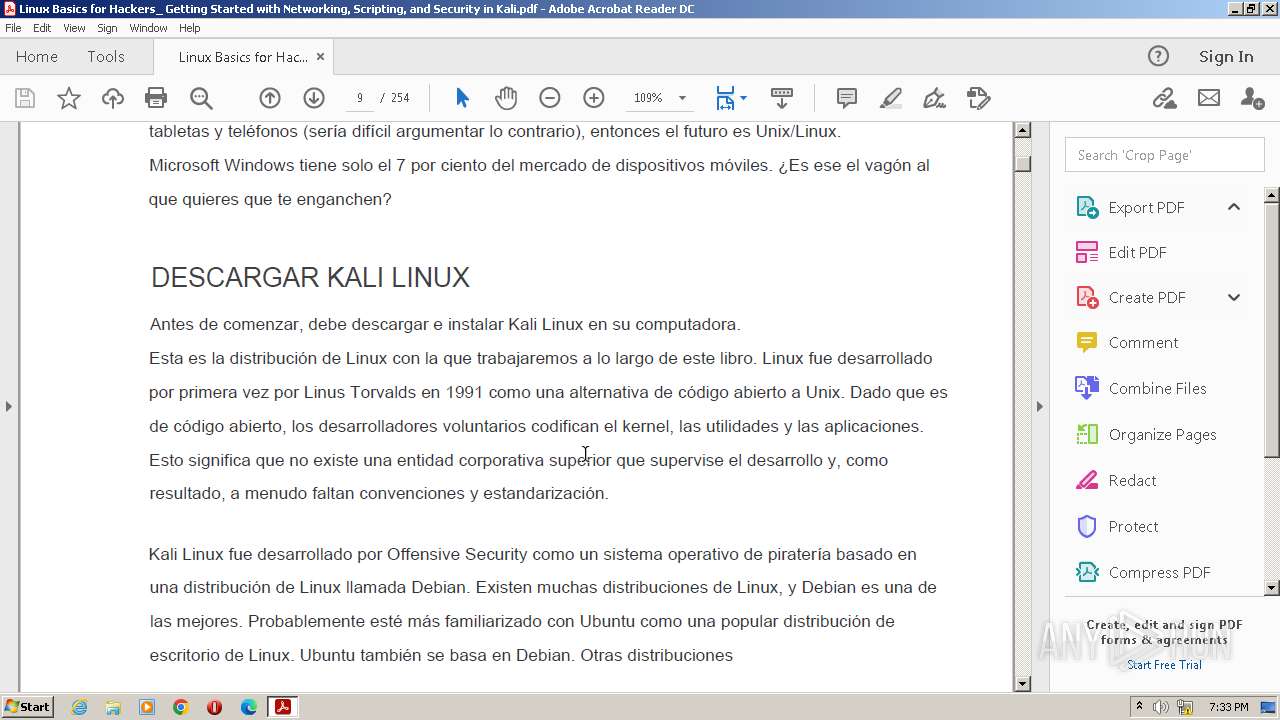The width and height of the screenshot is (1280, 720).
Task: Bookmark with the star icon
Action: [69, 98]
